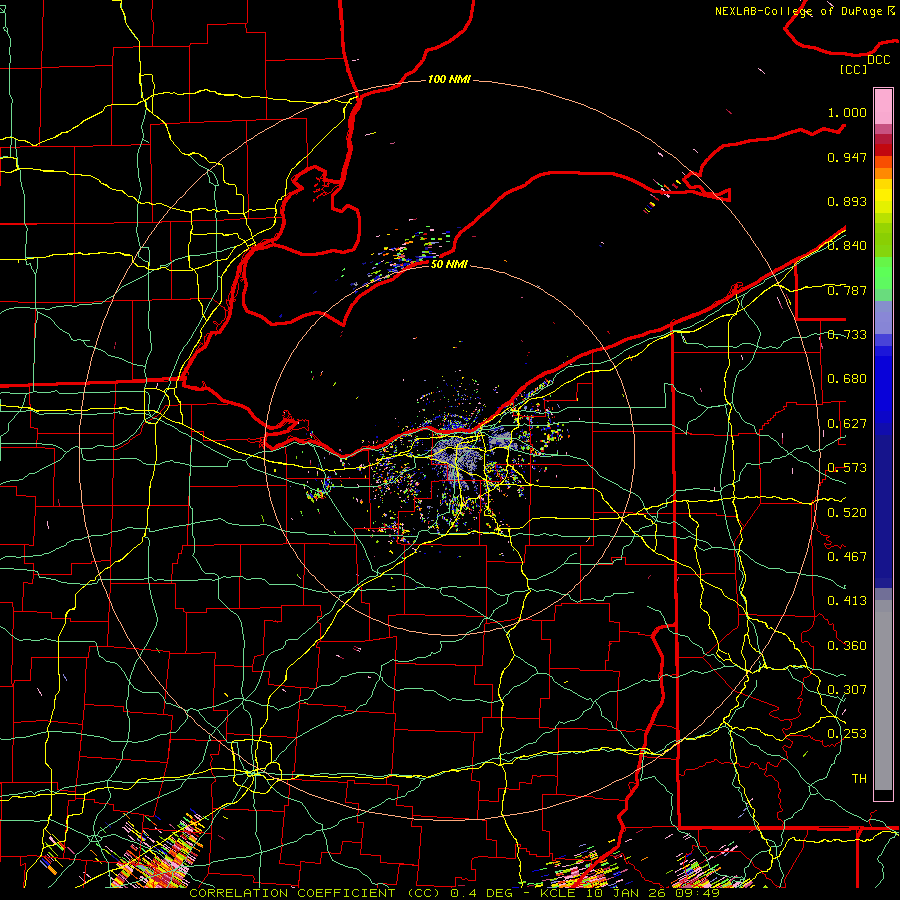Select the 0.627 scale value
The height and width of the screenshot is (900, 900).
(x=847, y=423)
